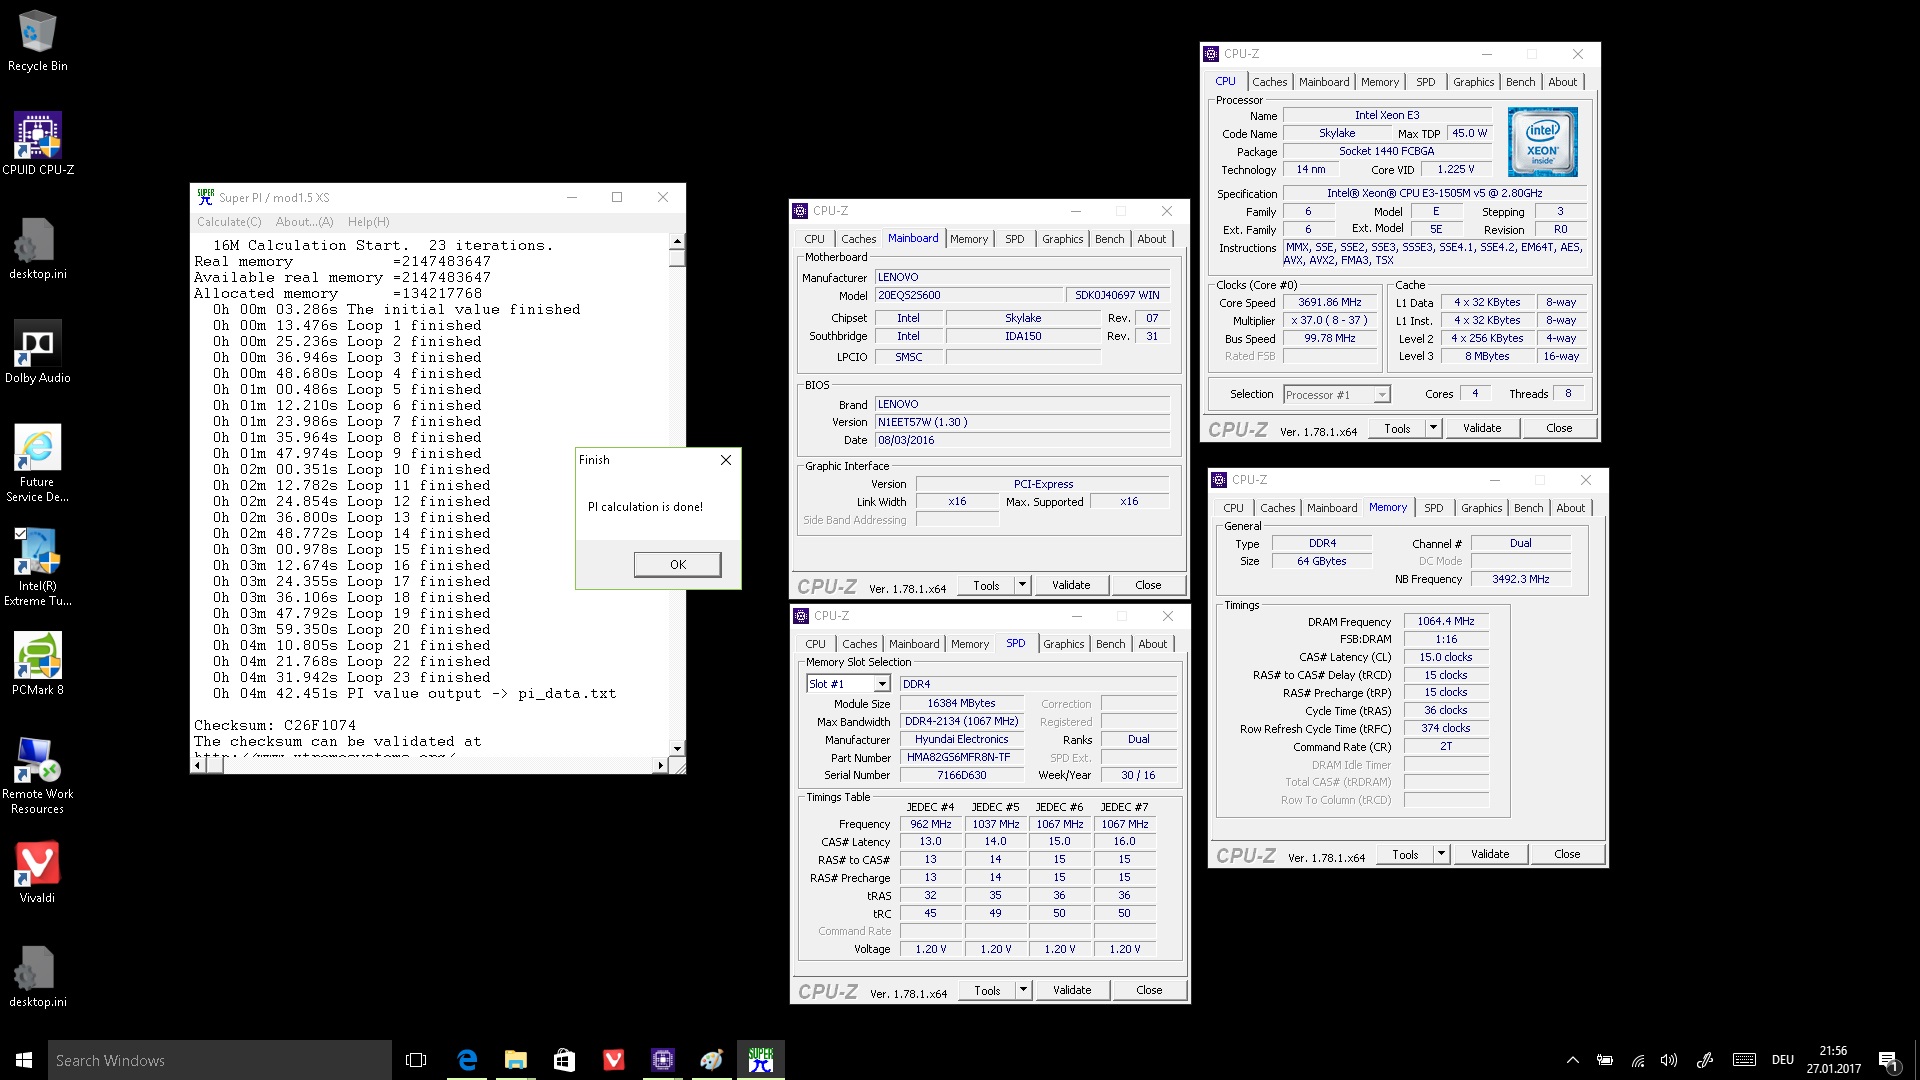Click Close button in Memory window
Screen dimensions: 1920x1080
[1566, 854]
